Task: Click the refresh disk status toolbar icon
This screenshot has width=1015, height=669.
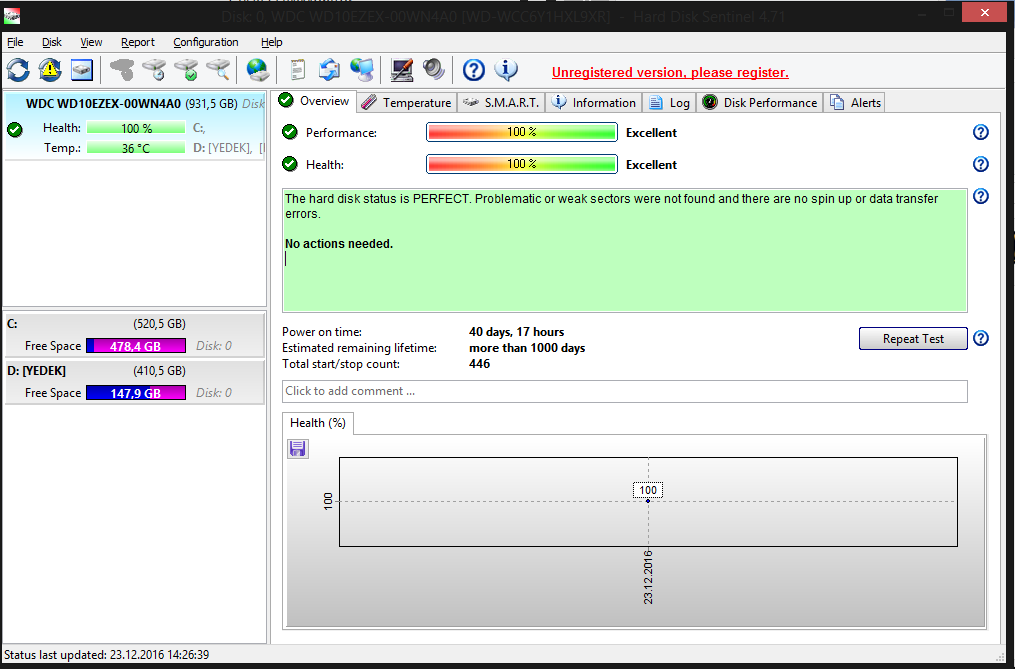Action: (18, 70)
